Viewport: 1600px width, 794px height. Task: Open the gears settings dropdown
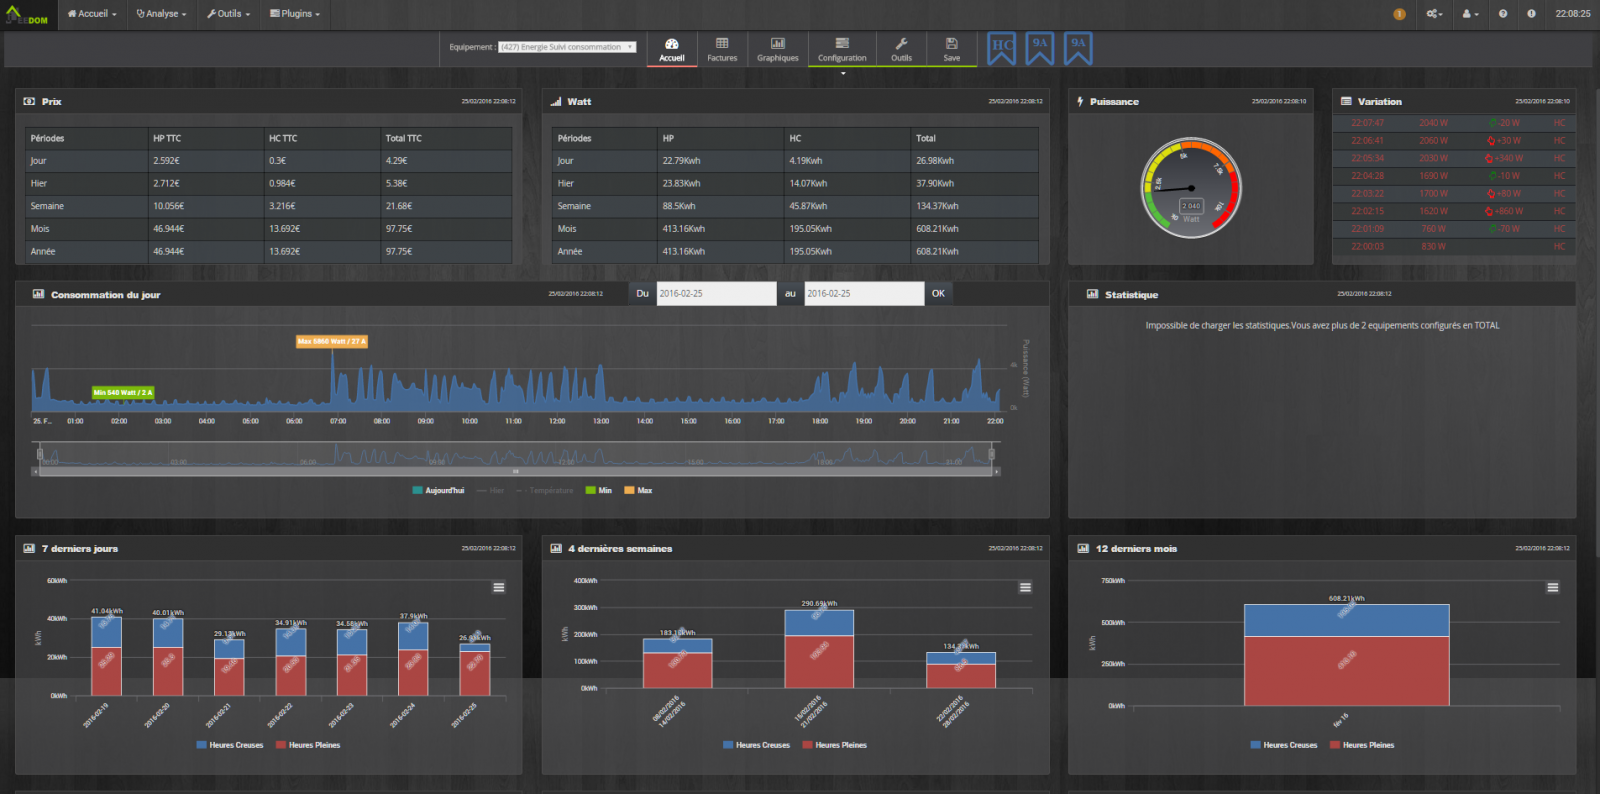(x=1434, y=14)
